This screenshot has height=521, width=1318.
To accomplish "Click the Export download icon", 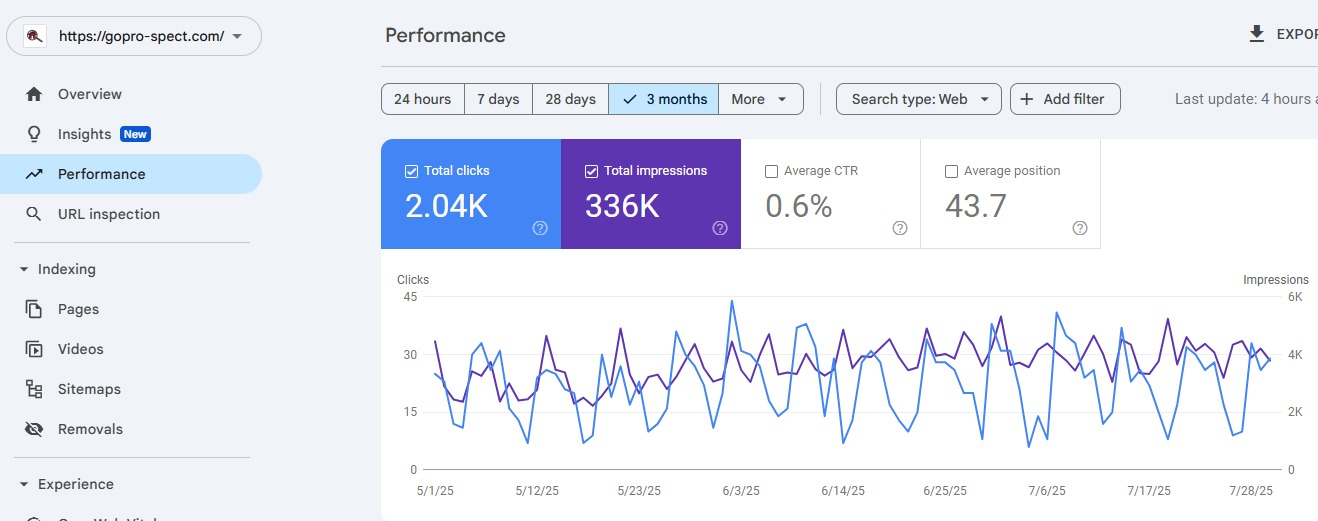I will (x=1257, y=34).
